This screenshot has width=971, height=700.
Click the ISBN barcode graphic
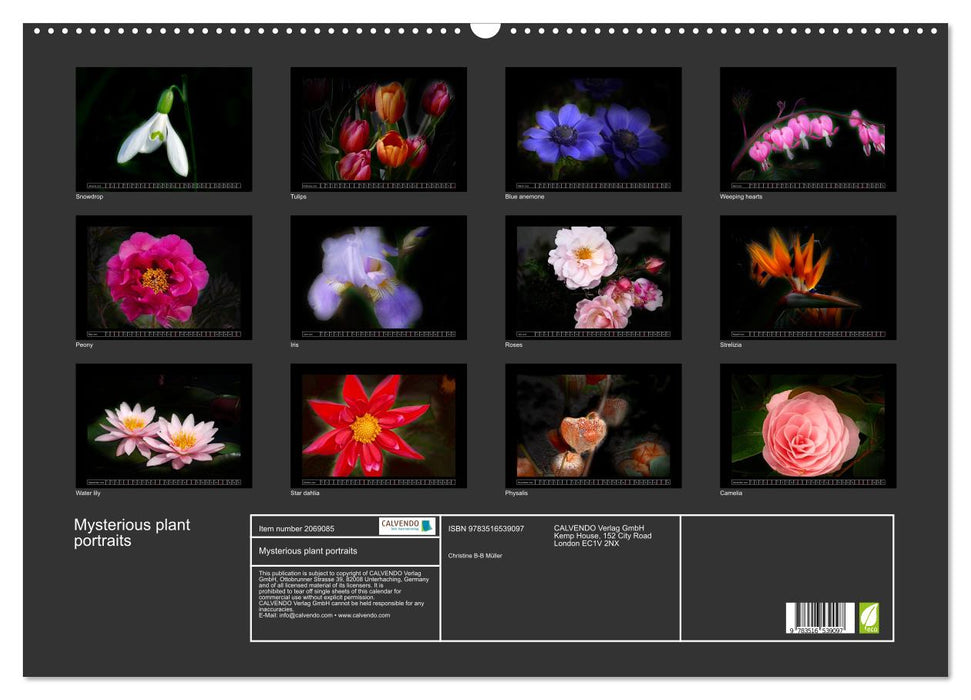click(822, 618)
